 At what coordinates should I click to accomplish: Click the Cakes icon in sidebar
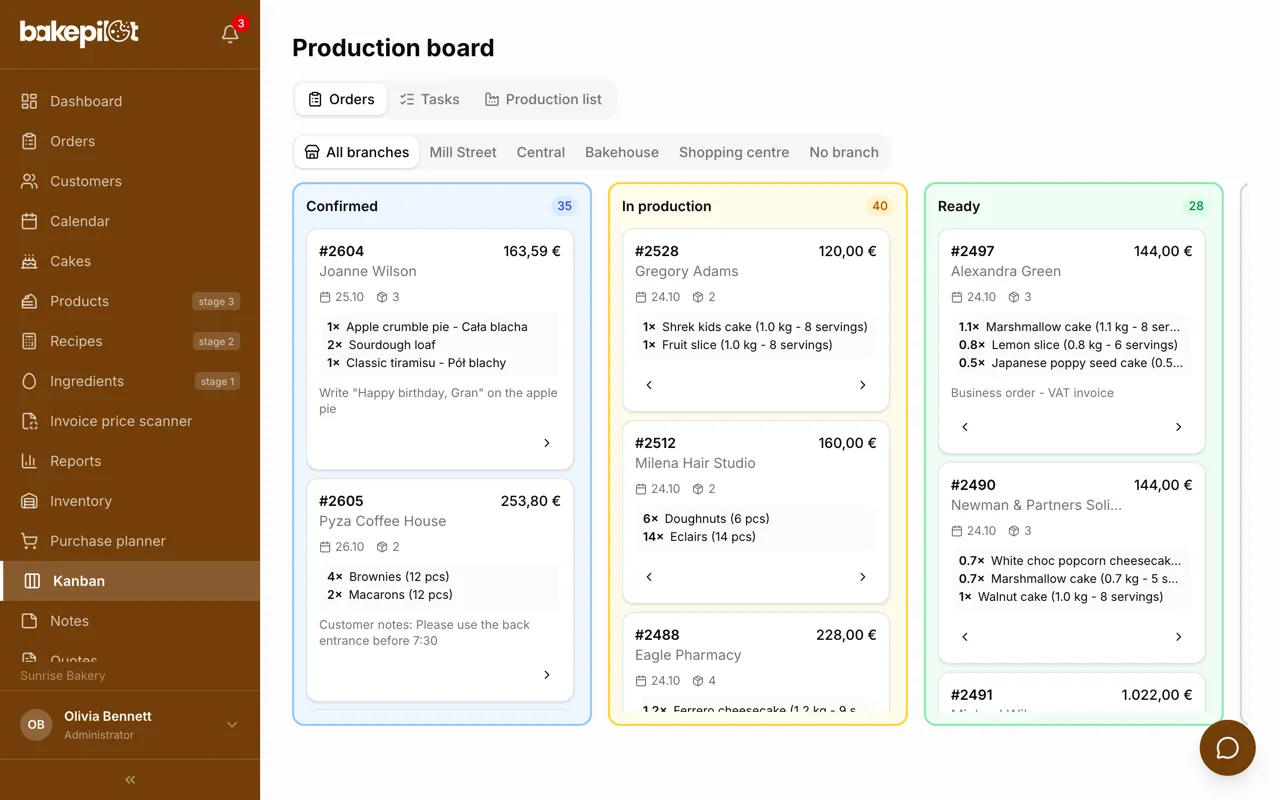30,261
